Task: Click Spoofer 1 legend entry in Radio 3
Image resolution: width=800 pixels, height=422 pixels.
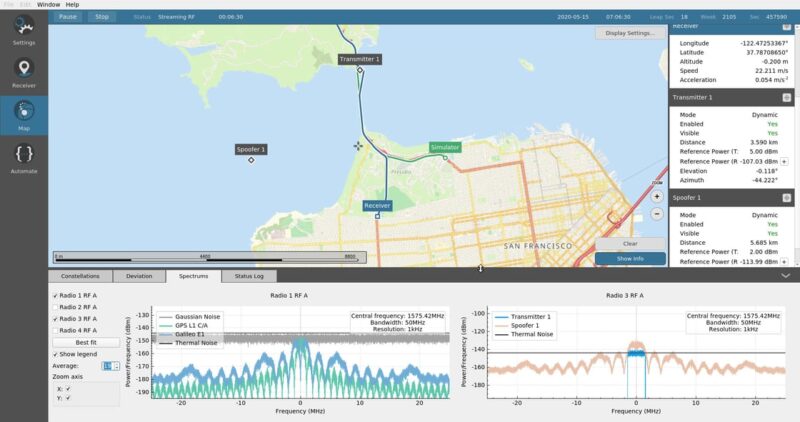Action: point(517,326)
